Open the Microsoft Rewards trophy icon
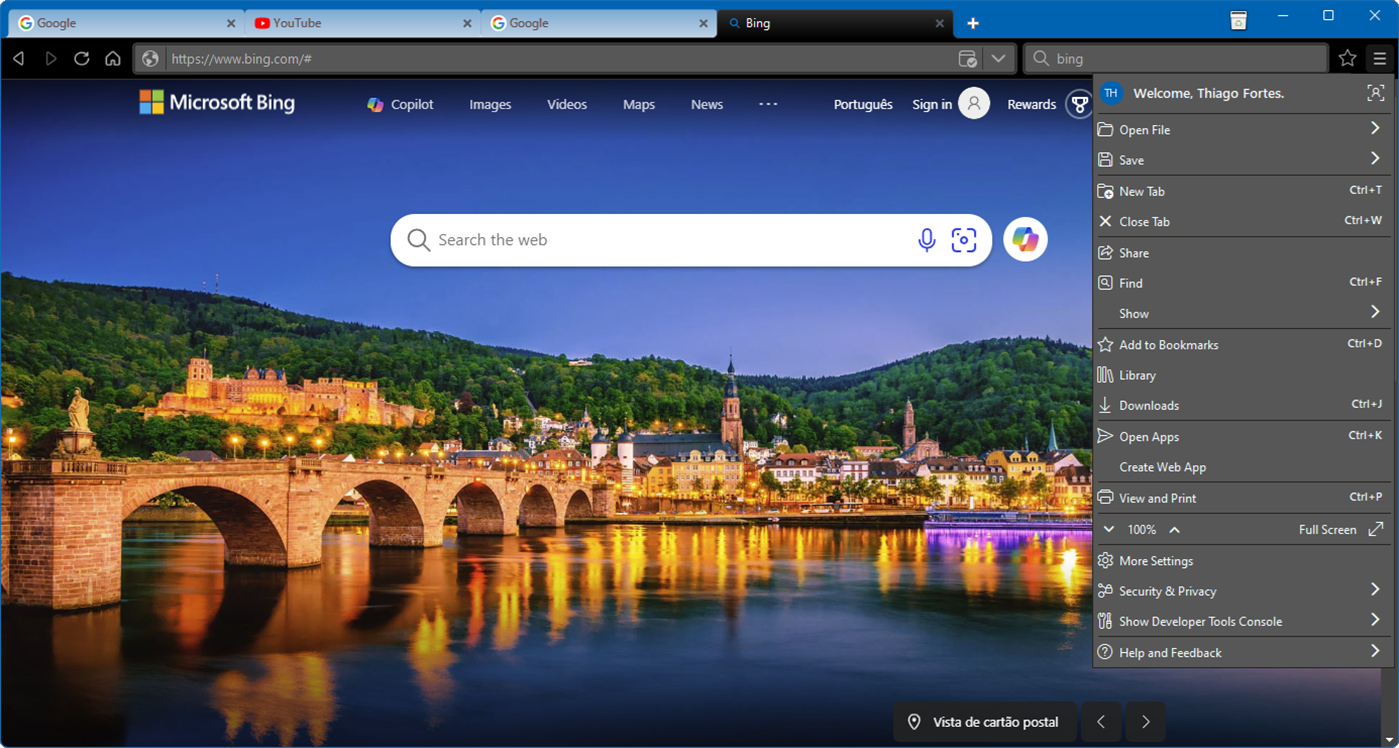Screen dimensions: 1399x748 [x=1078, y=103]
